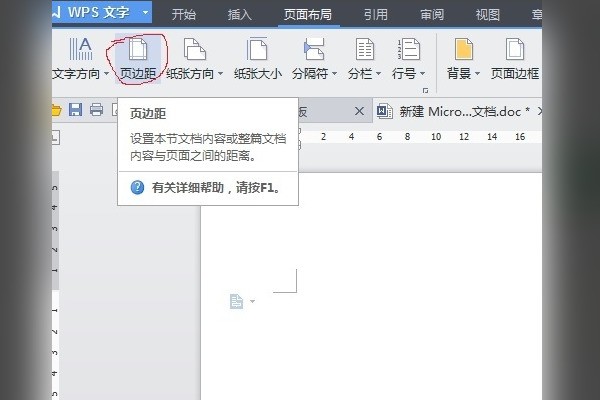The width and height of the screenshot is (600, 400).
Task: Click the Paper Orientation (纸张方向) icon
Action: [195, 49]
